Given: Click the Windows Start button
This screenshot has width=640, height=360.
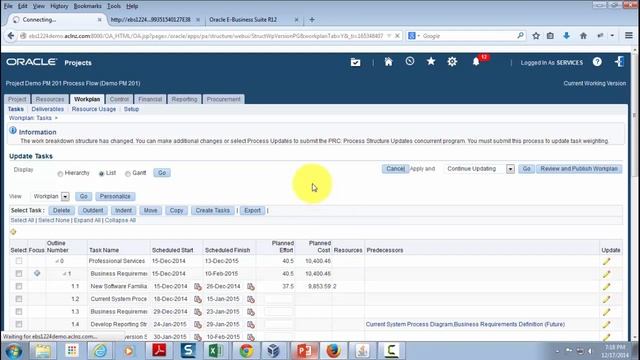Looking at the screenshot, I should tap(13, 351).
